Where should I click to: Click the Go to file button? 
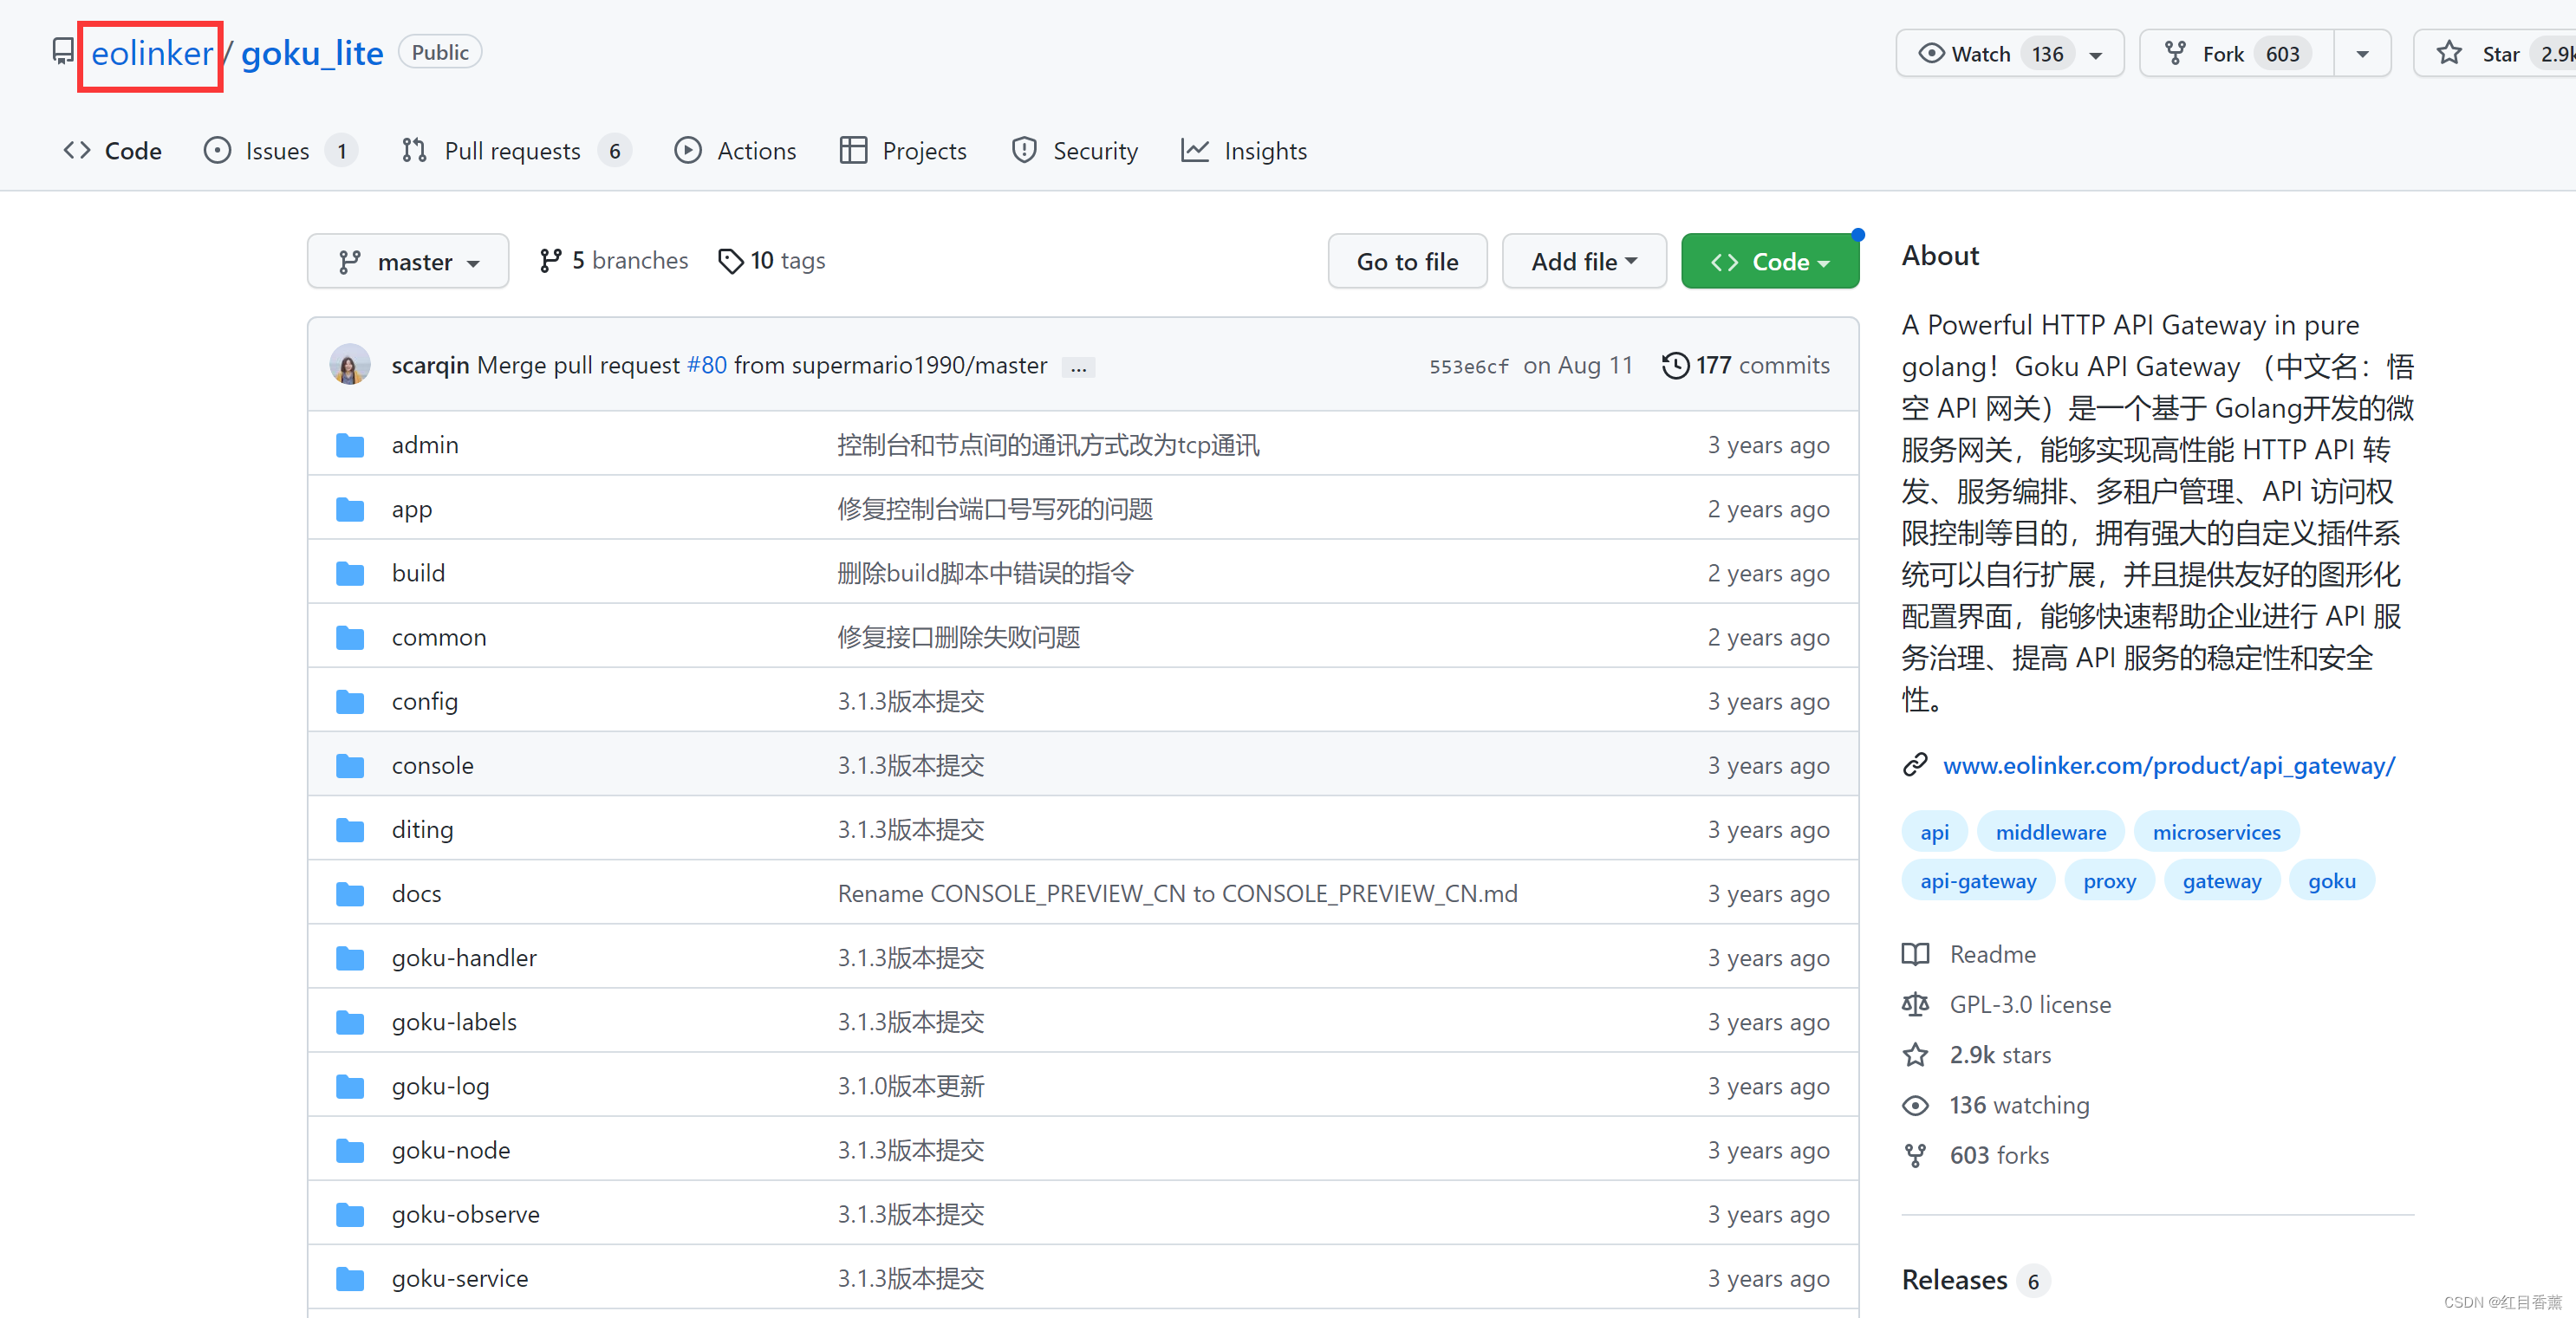pos(1406,262)
